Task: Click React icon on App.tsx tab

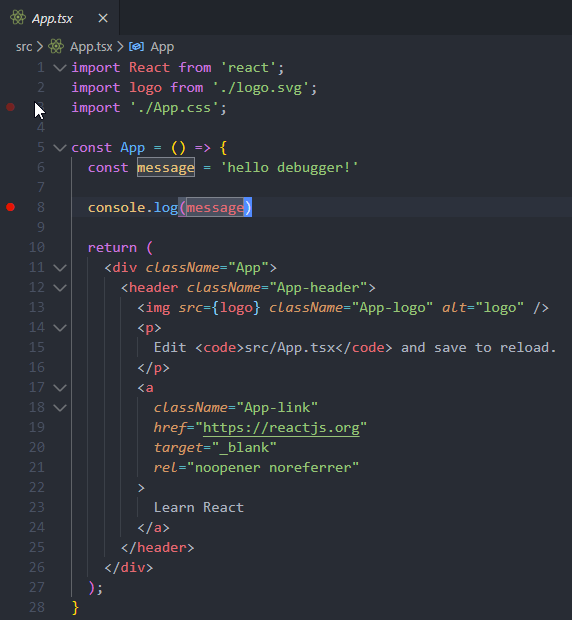Action: coord(18,18)
